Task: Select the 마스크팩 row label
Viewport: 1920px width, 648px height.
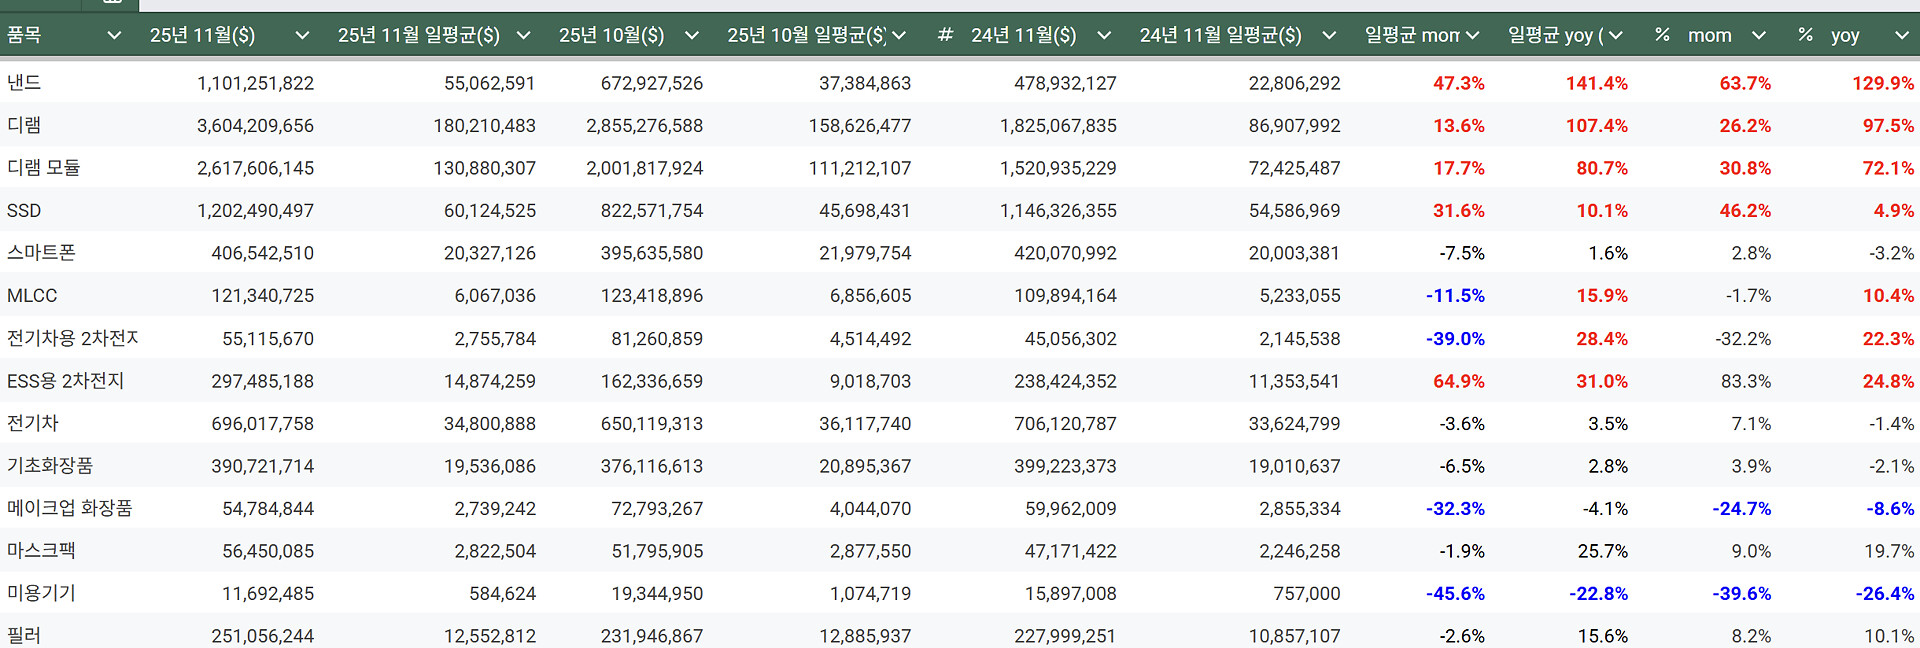Action: [41, 551]
